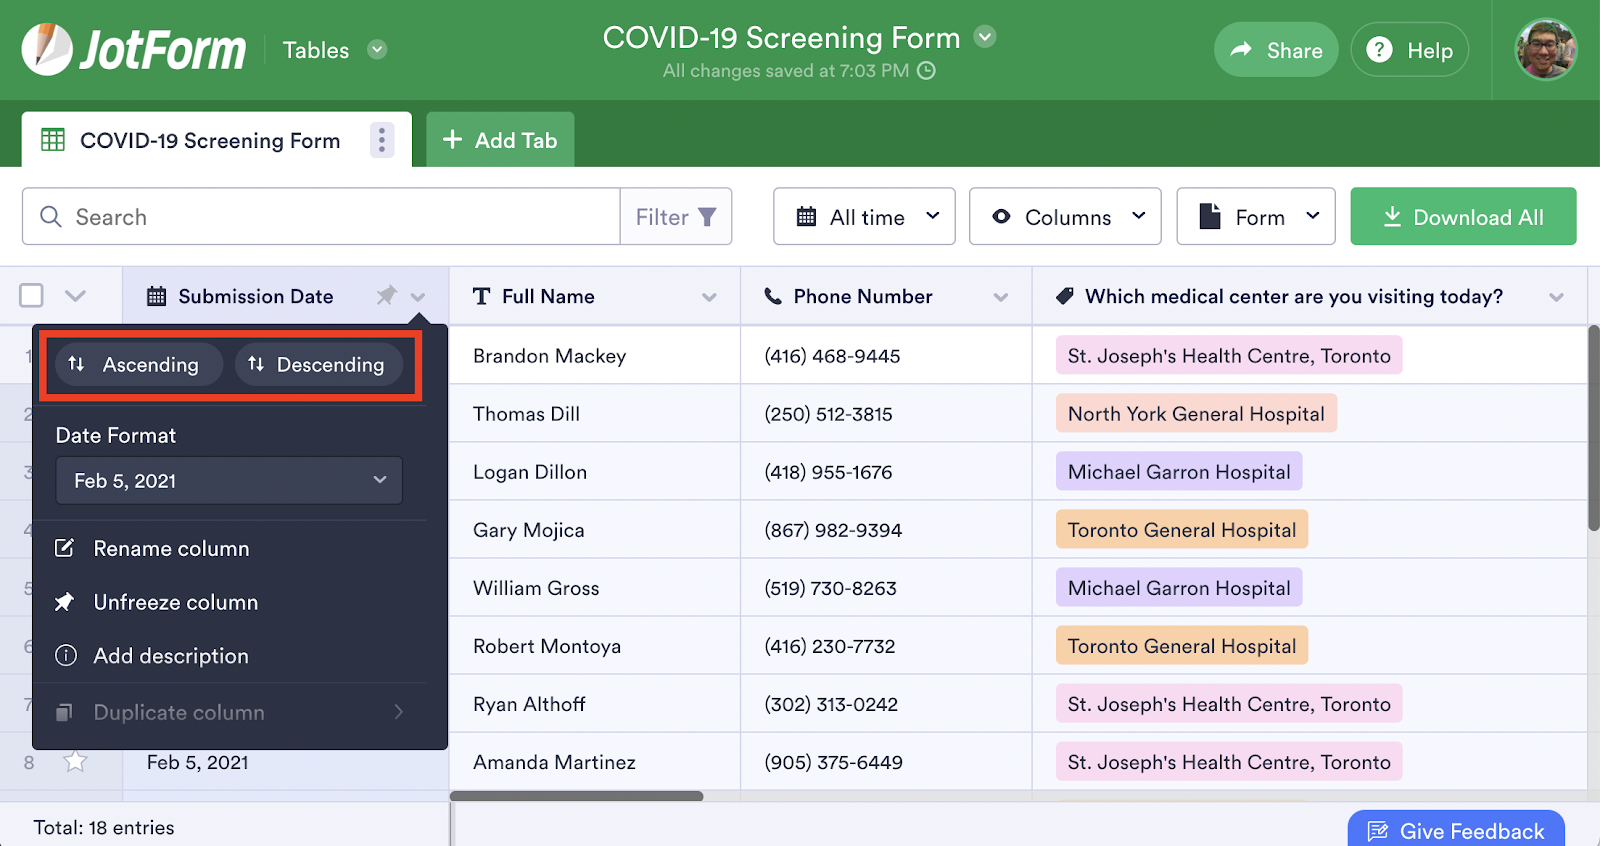
Task: Open the user profile avatar
Action: coord(1545,49)
